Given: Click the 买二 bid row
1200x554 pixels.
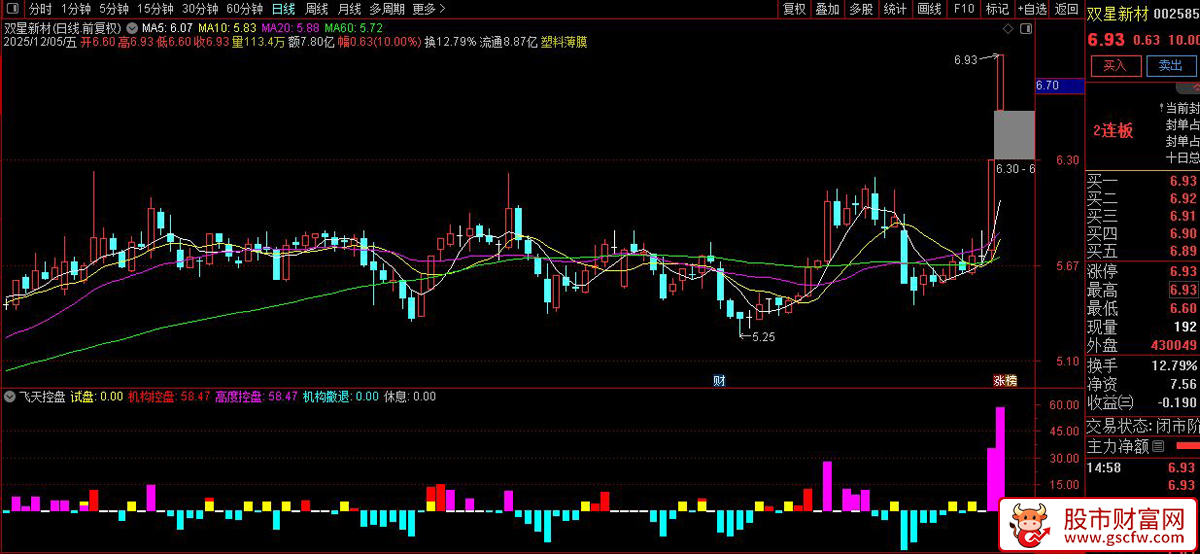Looking at the screenshot, I should click(x=1143, y=198).
